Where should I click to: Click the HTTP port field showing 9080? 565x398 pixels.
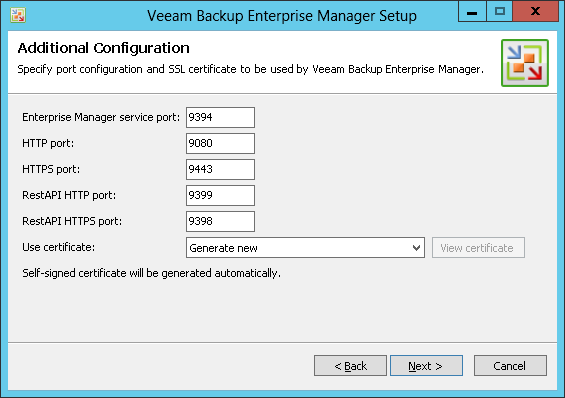220,143
